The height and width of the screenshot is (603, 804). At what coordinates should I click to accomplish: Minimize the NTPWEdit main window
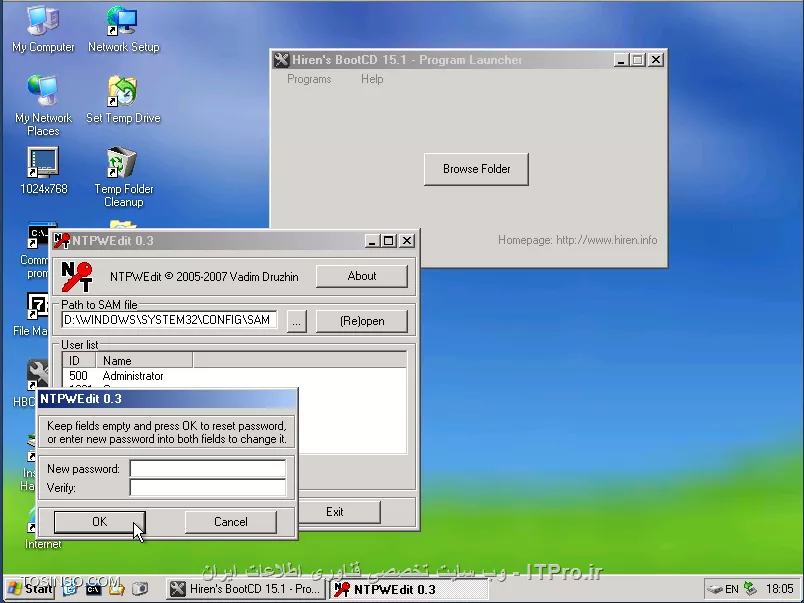(x=372, y=240)
